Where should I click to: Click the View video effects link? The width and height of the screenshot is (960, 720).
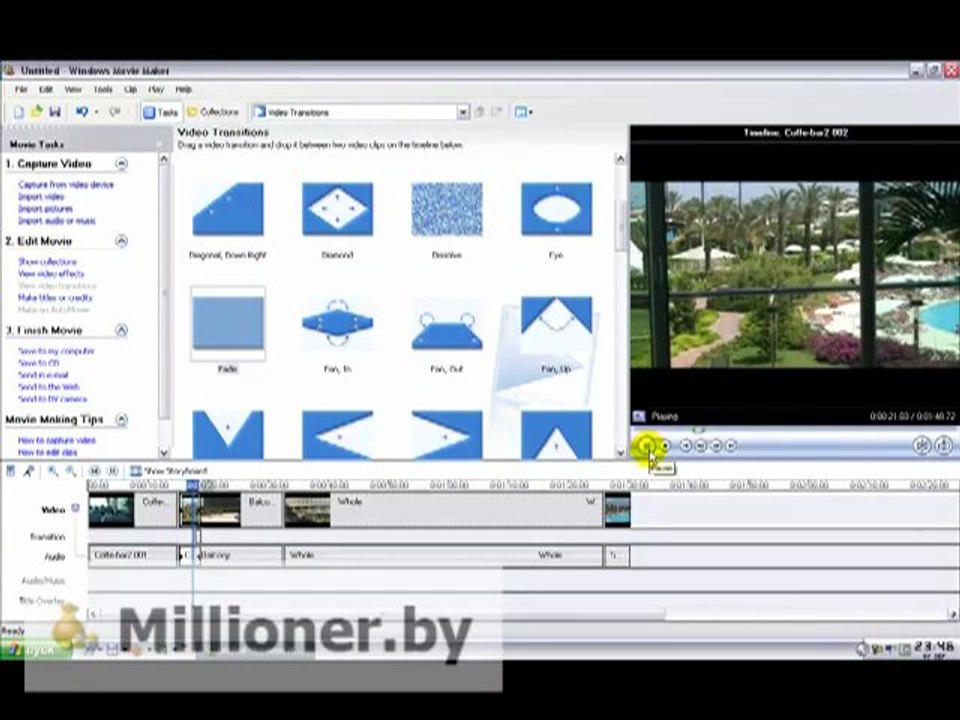point(51,274)
